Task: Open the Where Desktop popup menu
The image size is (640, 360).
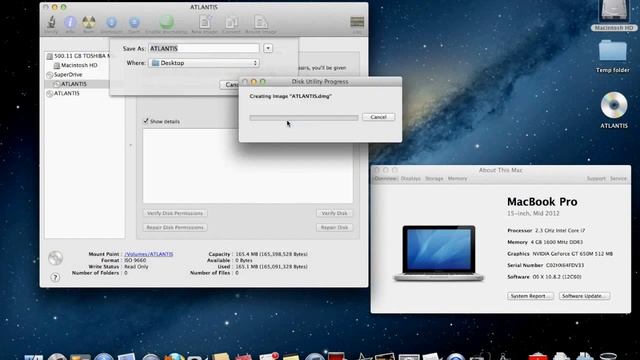Action: (x=204, y=63)
